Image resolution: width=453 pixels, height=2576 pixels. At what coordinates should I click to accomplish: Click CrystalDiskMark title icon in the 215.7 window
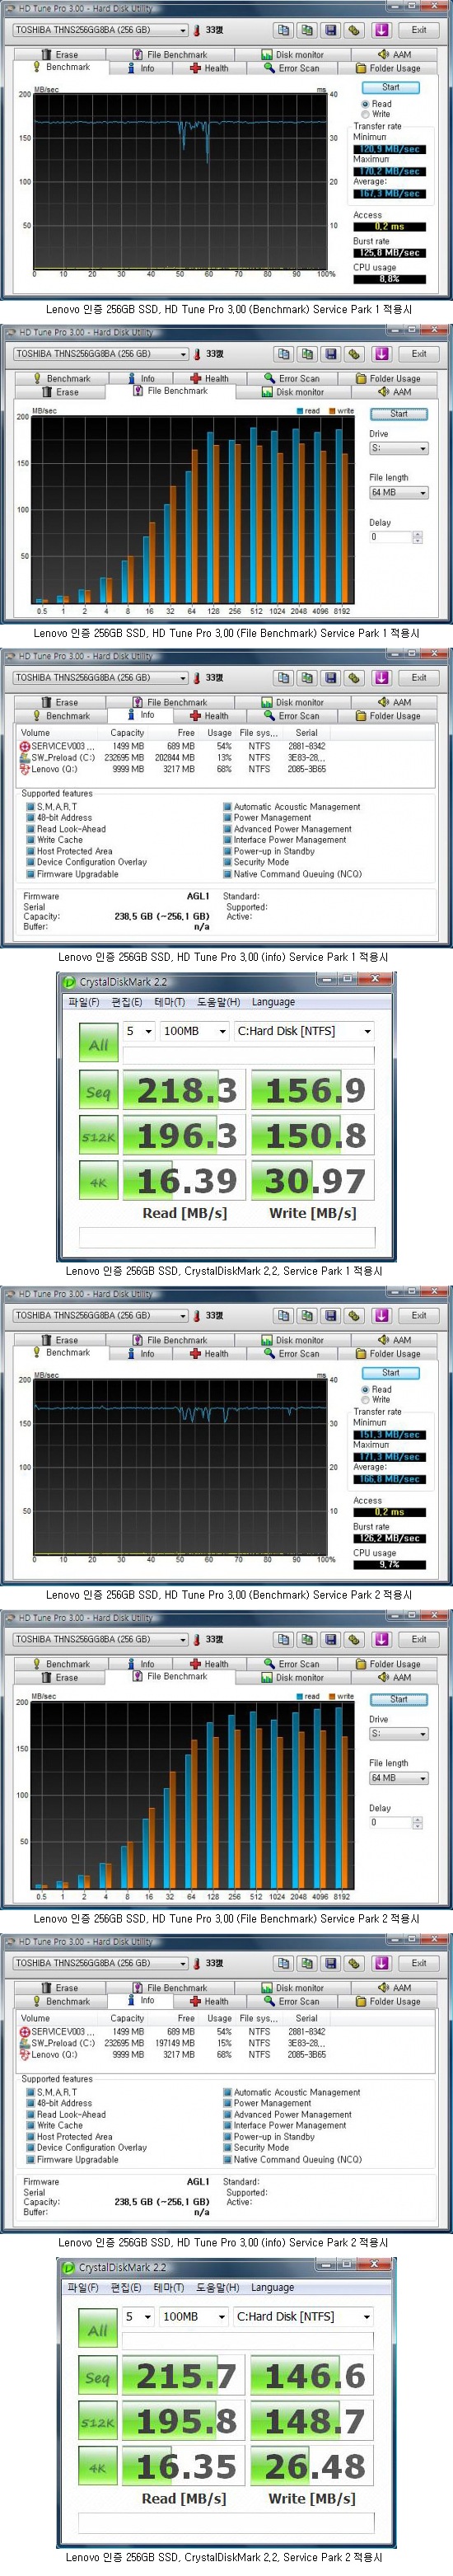(69, 2268)
